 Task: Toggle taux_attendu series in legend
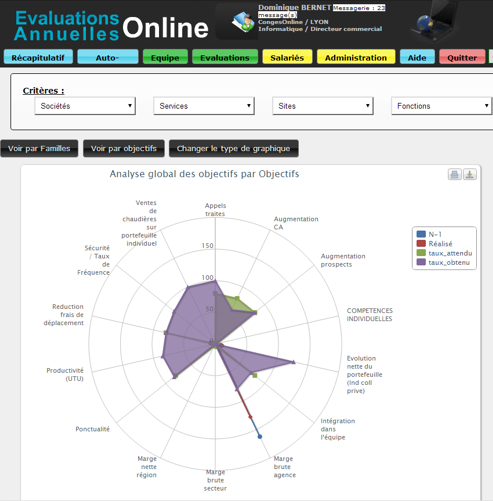[444, 253]
